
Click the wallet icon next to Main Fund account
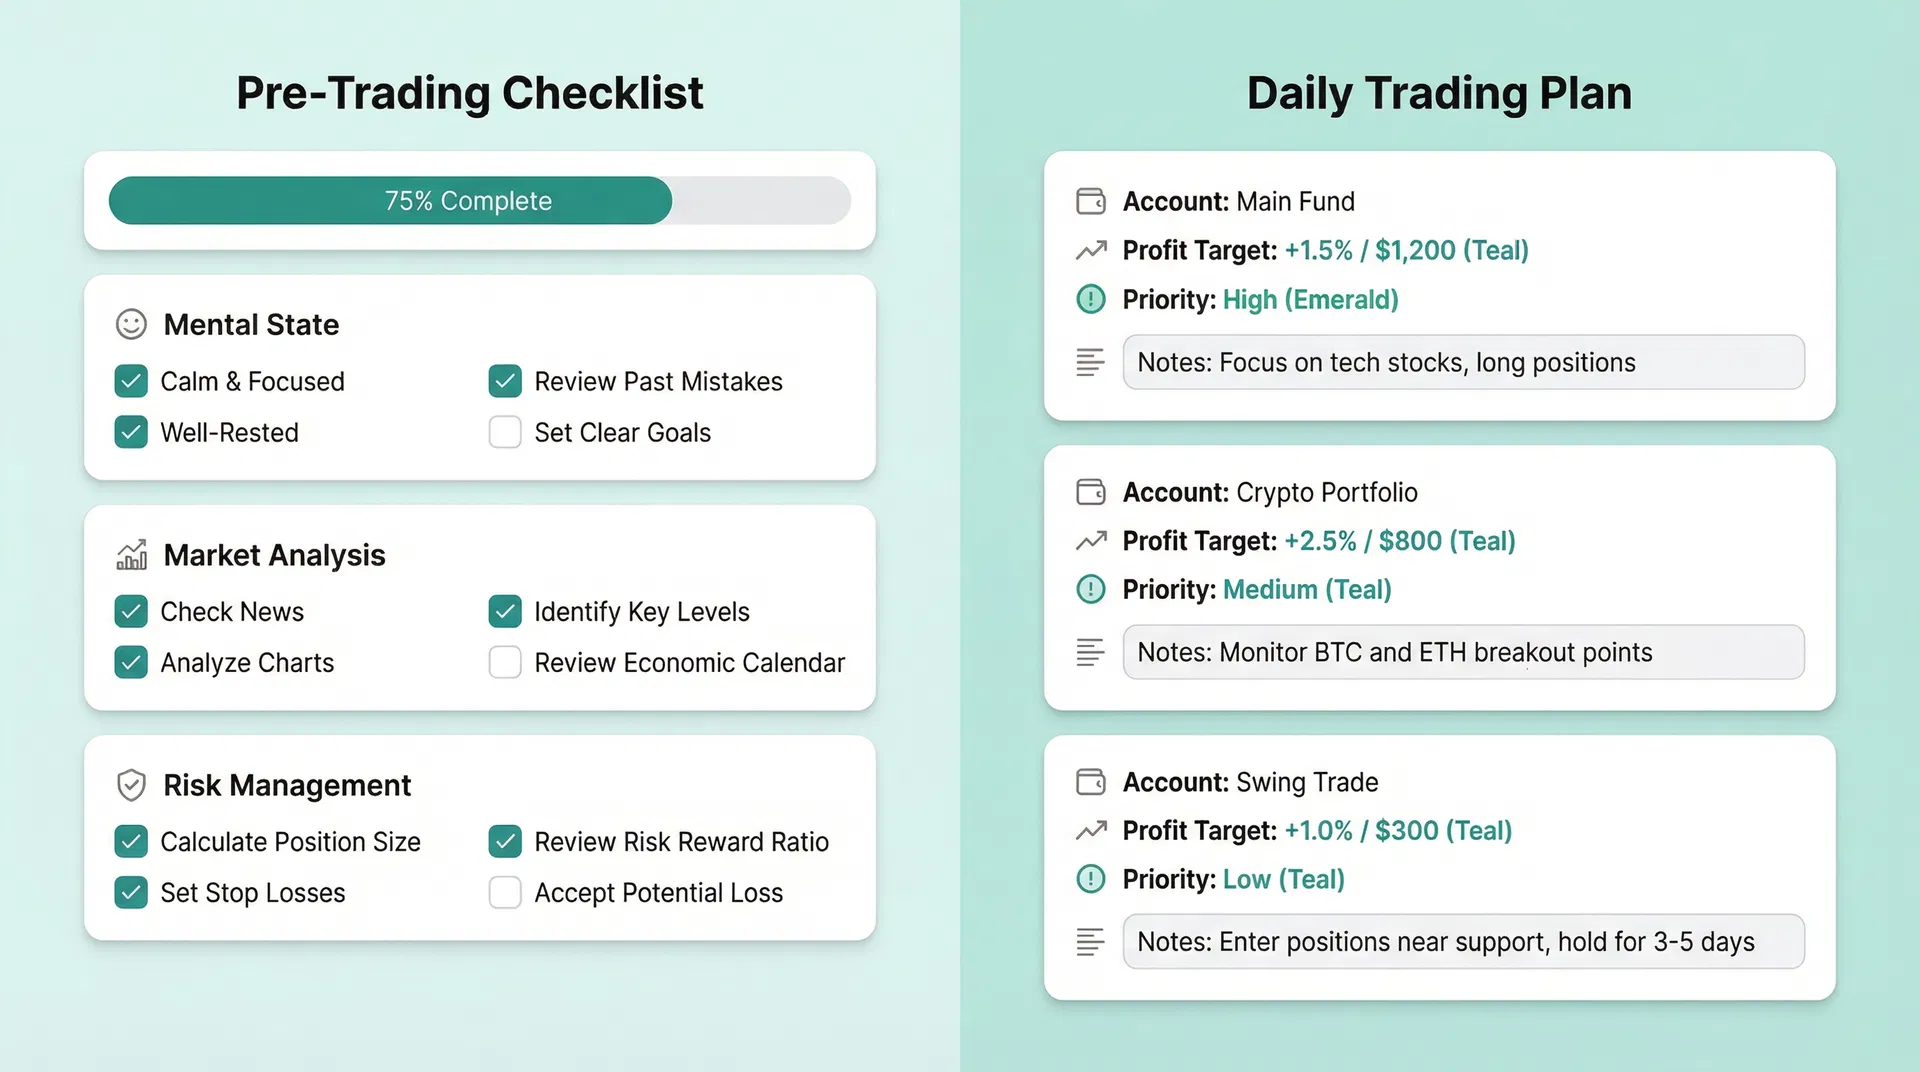click(x=1091, y=200)
